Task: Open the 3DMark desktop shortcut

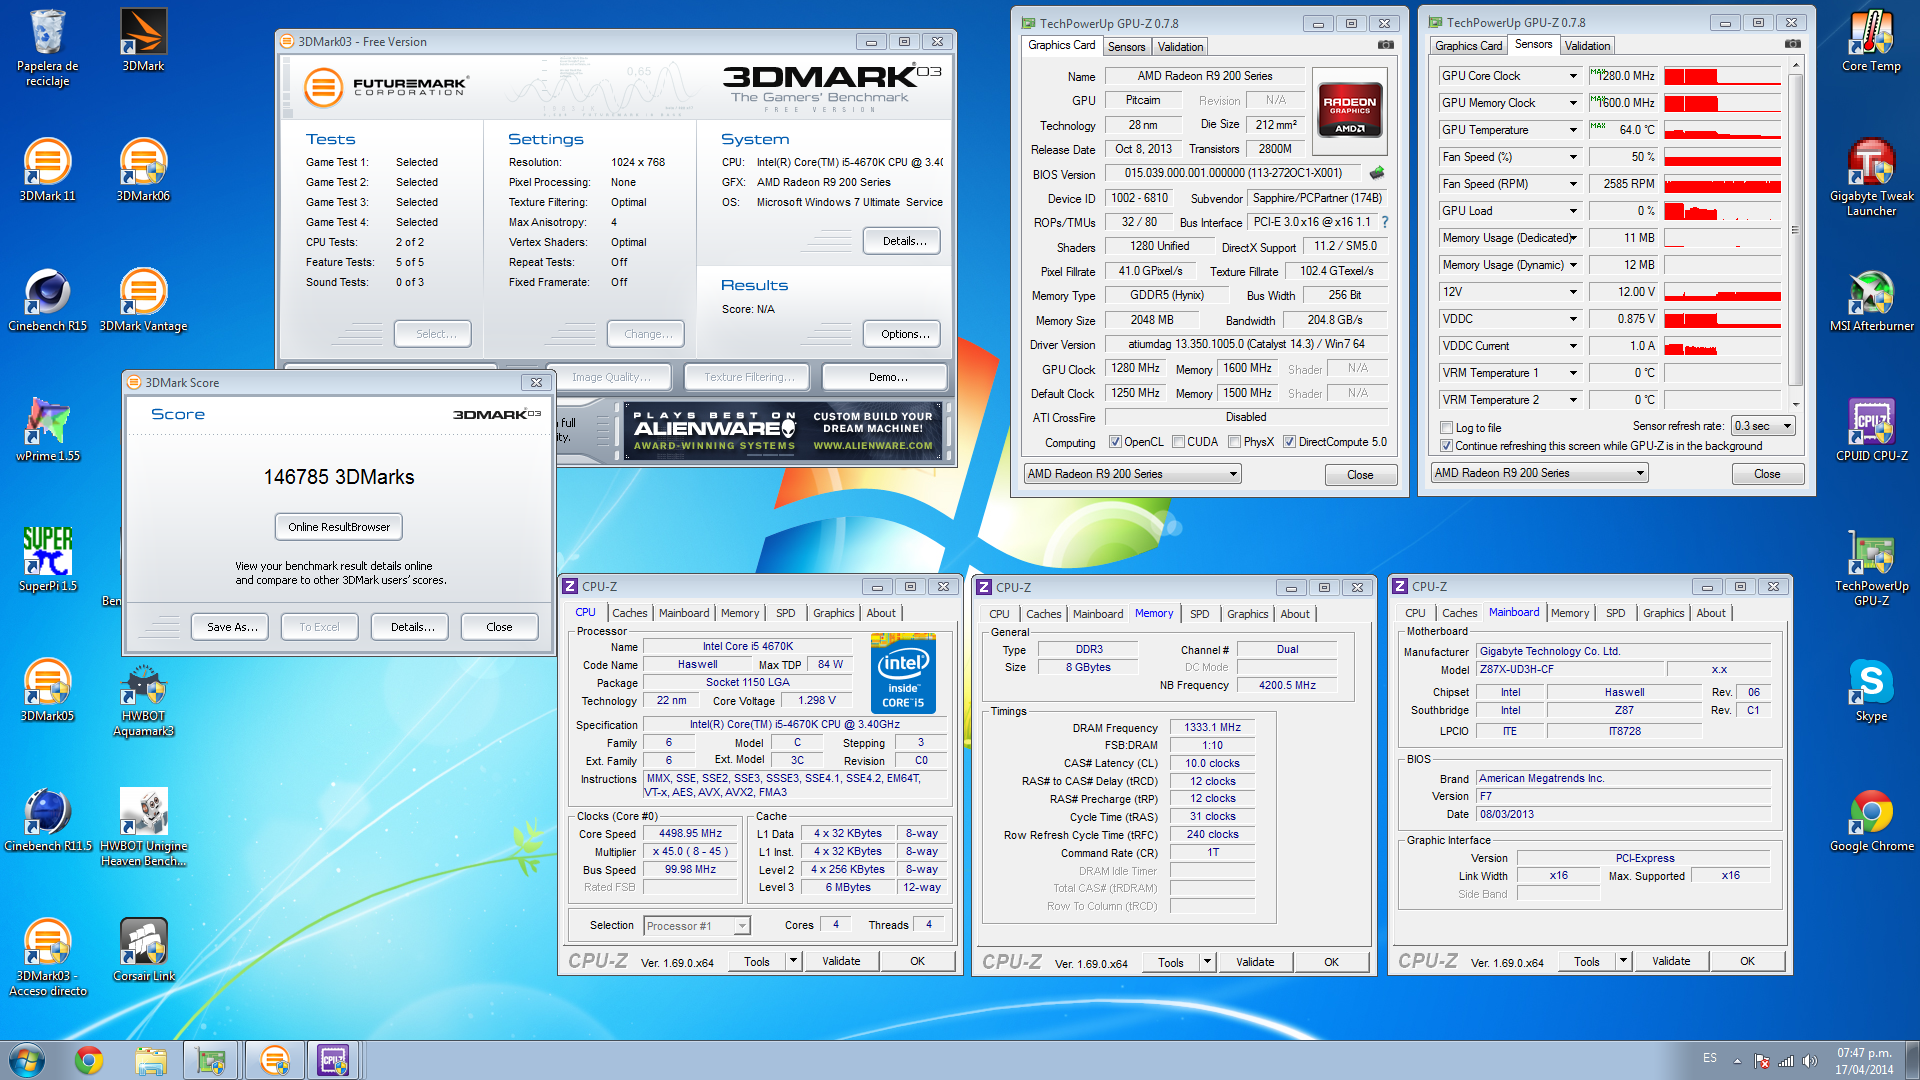Action: coord(143,40)
